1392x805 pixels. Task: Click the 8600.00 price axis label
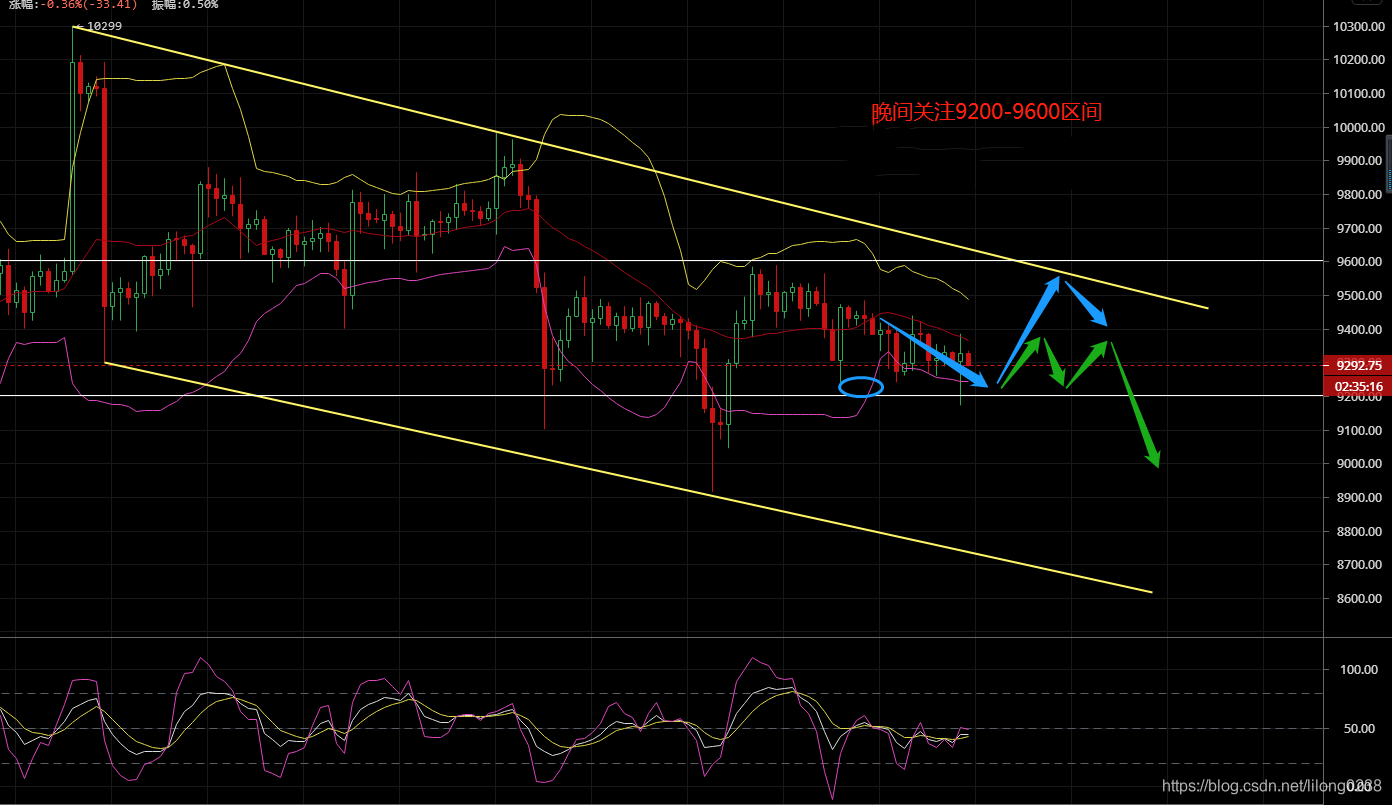pos(1358,599)
